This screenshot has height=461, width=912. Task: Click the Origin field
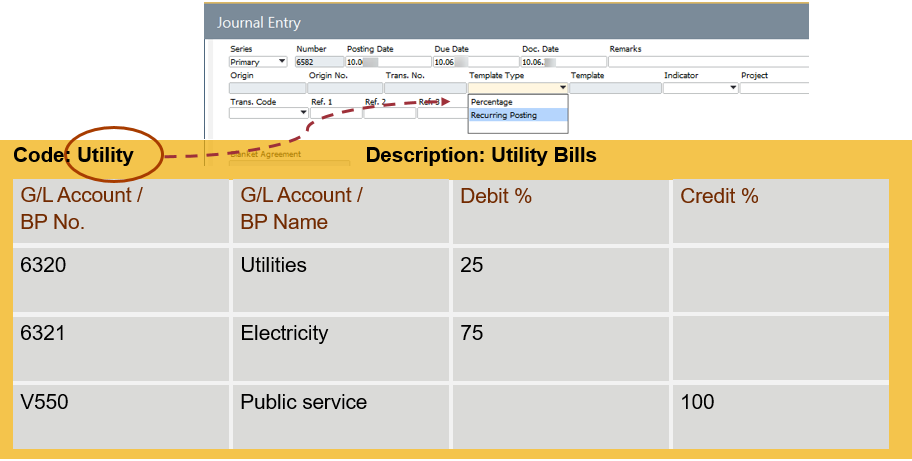point(268,88)
